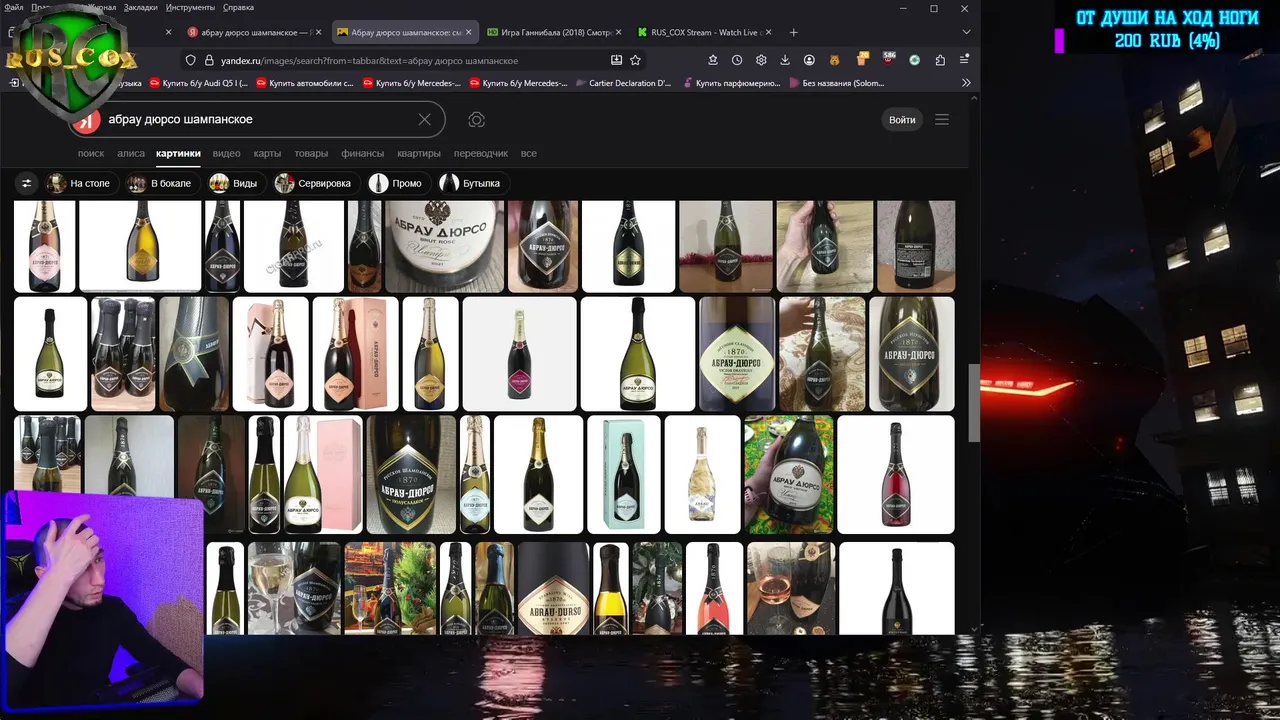The image size is (1280, 720).
Task: Apply the Сервировка filter chip
Action: click(315, 183)
